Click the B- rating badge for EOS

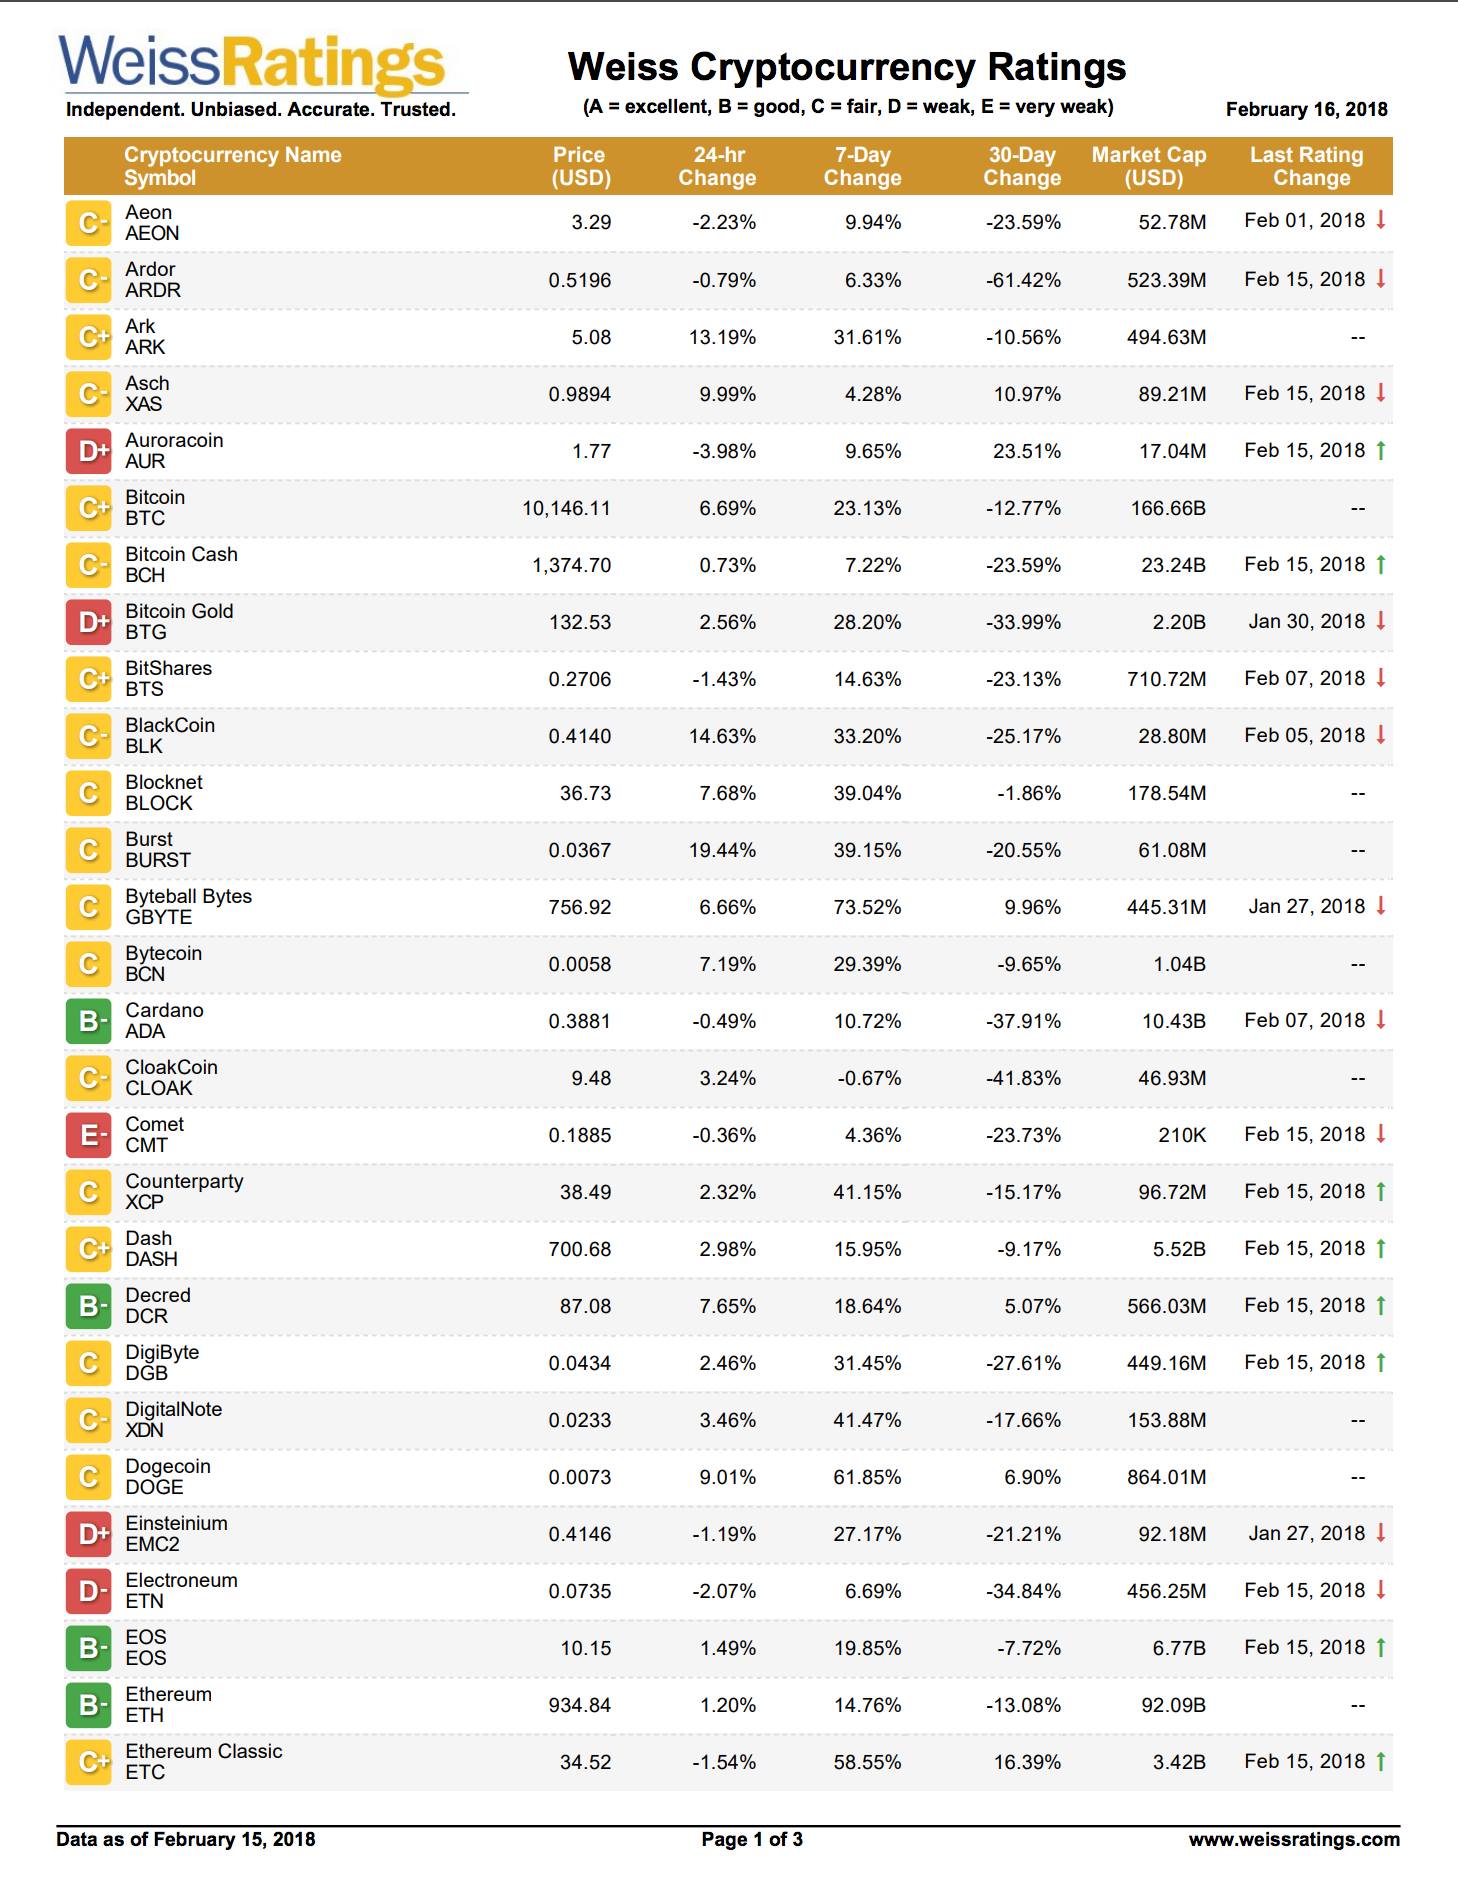coord(88,1648)
